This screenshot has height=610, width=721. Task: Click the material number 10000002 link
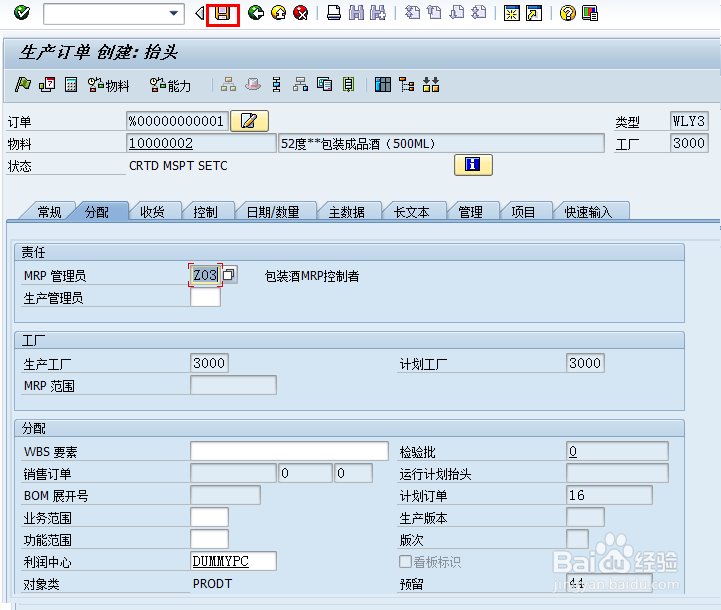pyautogui.click(x=160, y=143)
